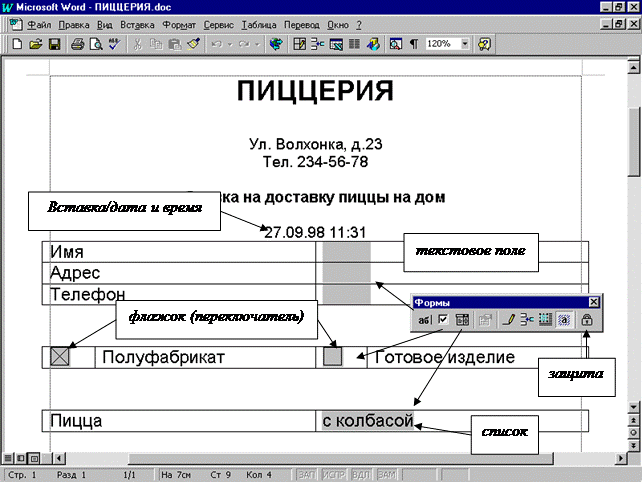Toggle ЗАМ overtype mode in the status bar

[387, 475]
